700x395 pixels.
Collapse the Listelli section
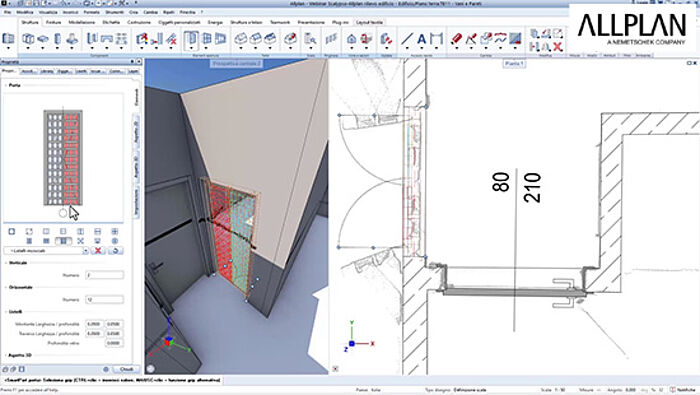tap(6, 312)
